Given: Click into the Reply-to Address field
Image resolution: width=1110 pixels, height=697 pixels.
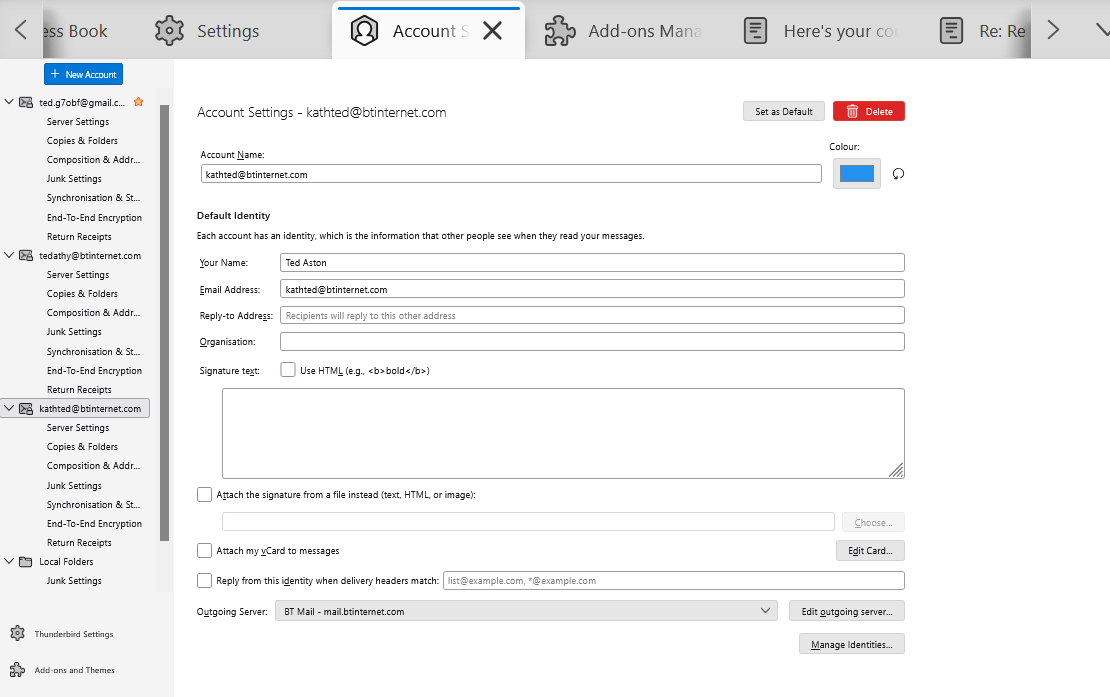Looking at the screenshot, I should coord(592,316).
